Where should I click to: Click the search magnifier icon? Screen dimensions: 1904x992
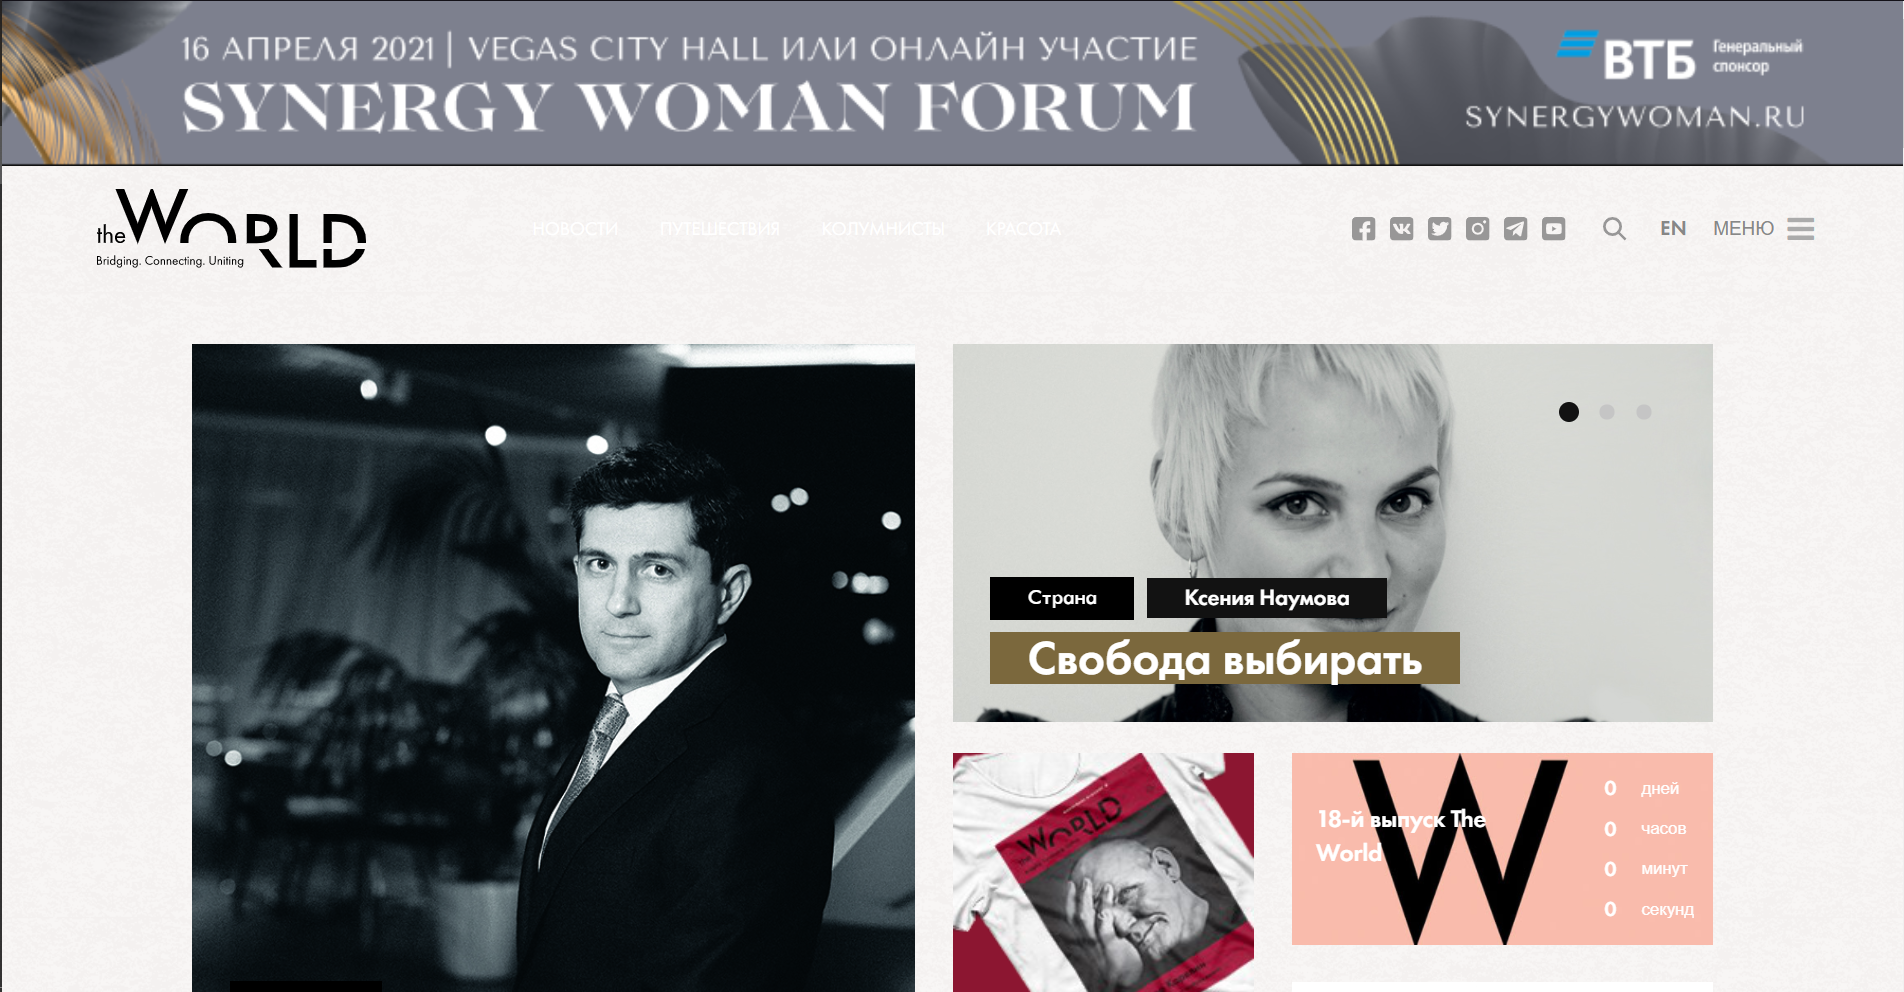pos(1614,229)
